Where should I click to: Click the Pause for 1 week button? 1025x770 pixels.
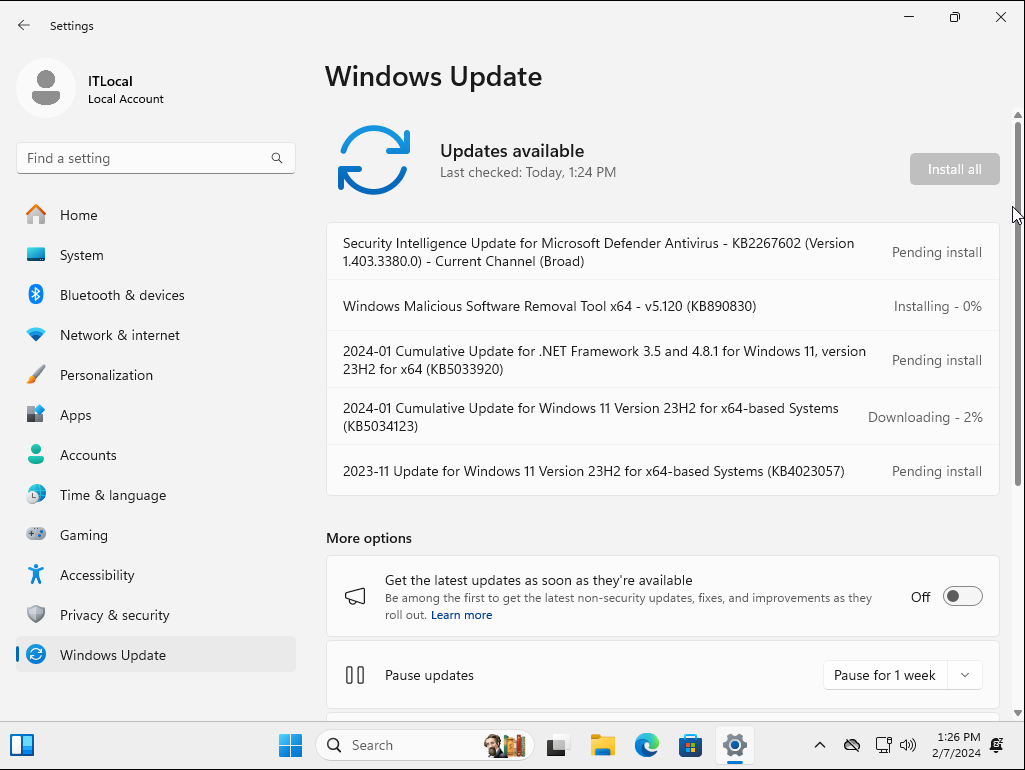[x=884, y=675]
